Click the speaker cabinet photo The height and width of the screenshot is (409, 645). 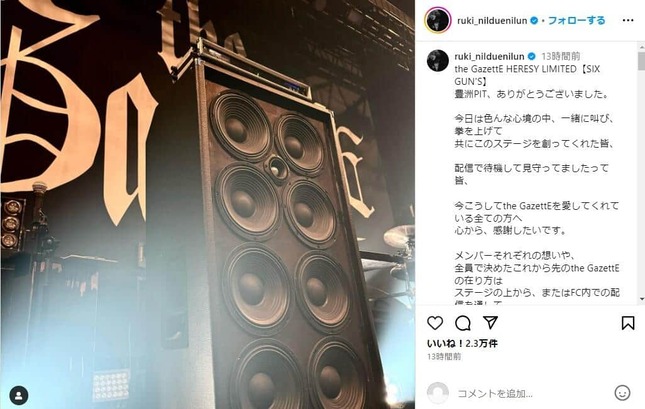point(207,204)
